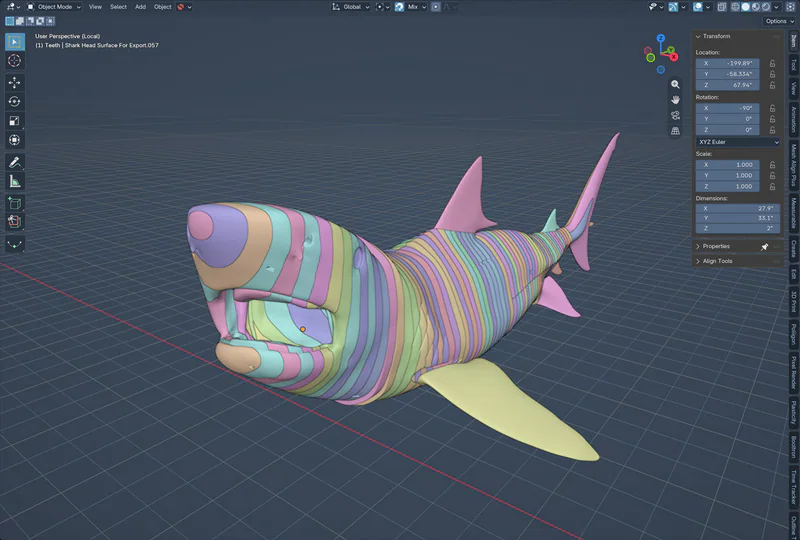Image resolution: width=800 pixels, height=540 pixels.
Task: Open the Select menu
Action: click(x=118, y=7)
